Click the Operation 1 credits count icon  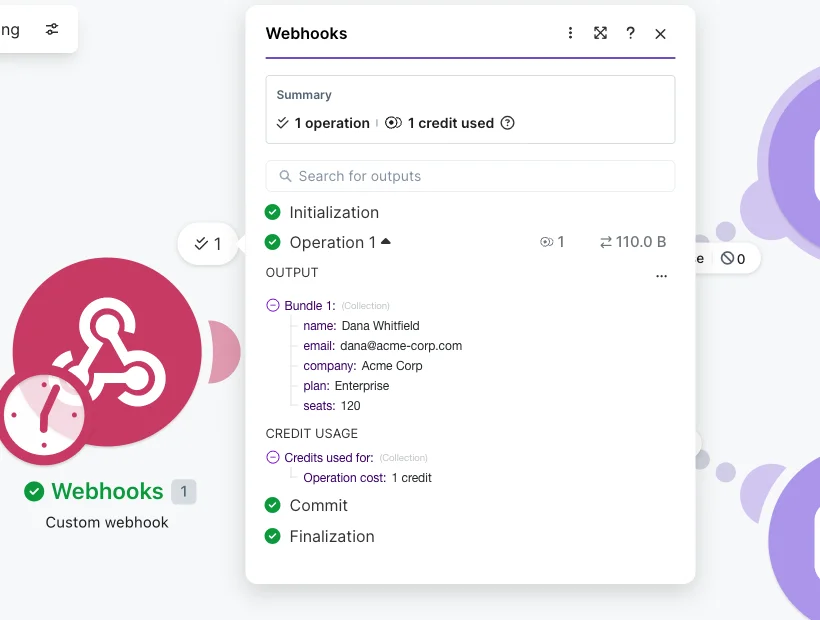tap(546, 242)
